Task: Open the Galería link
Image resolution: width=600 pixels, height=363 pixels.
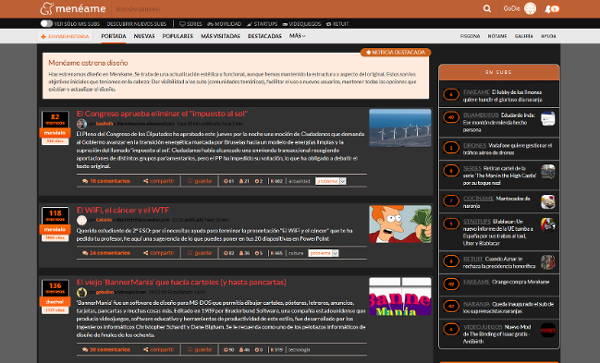Action: coord(524,36)
